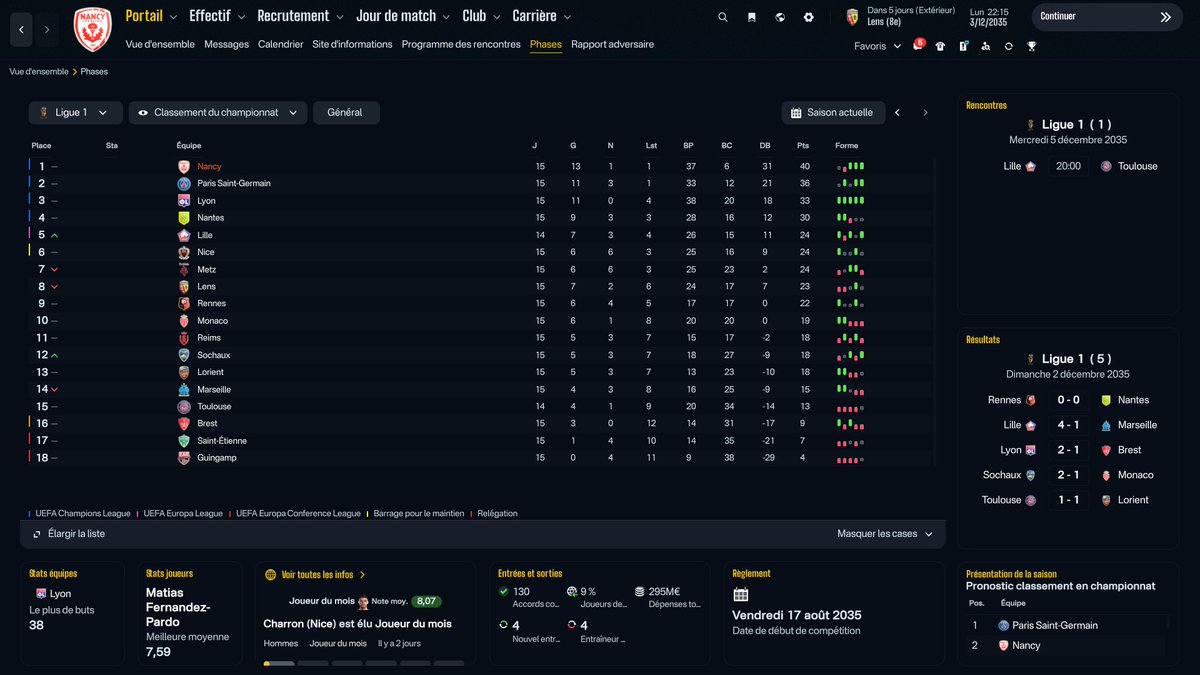Viewport: 1200px width, 675px height.
Task: Select the Phases tab
Action: [546, 44]
